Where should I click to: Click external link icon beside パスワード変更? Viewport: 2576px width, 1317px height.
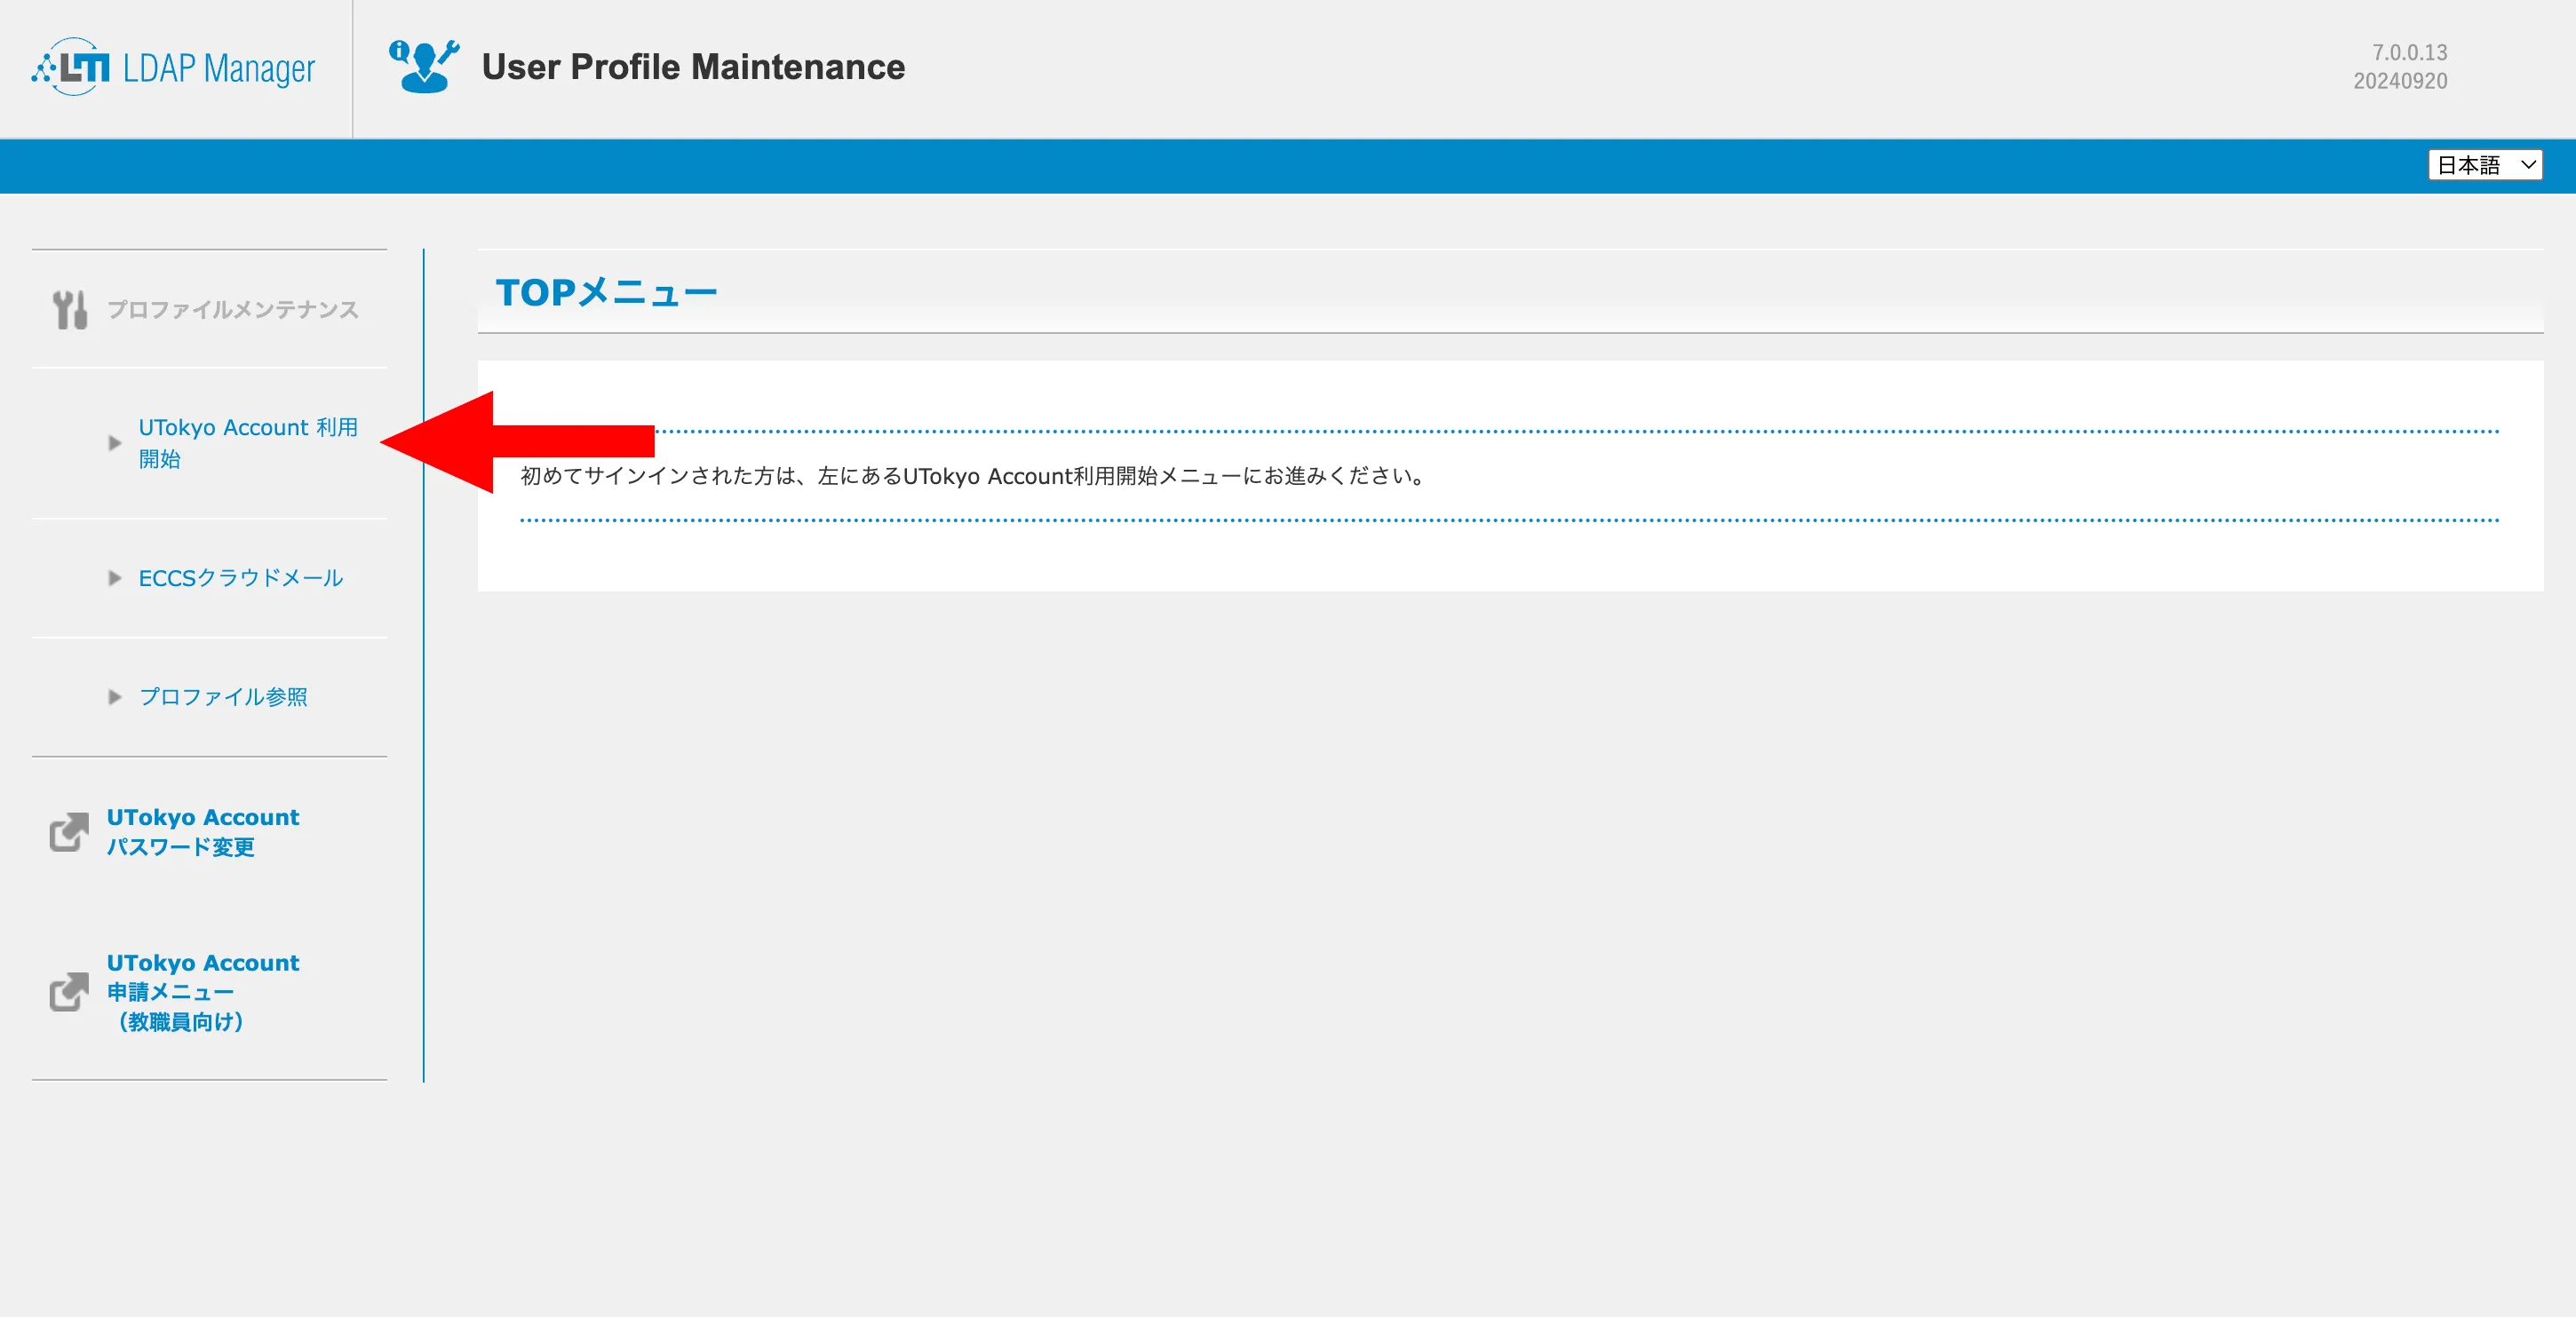click(69, 832)
